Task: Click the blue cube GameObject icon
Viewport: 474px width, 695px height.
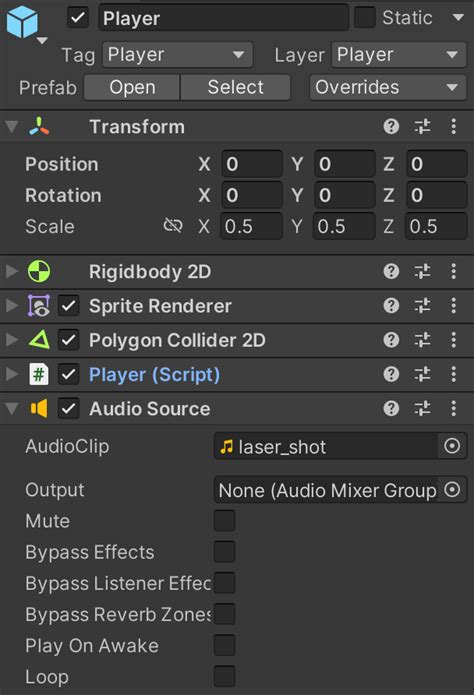Action: [x=22, y=22]
